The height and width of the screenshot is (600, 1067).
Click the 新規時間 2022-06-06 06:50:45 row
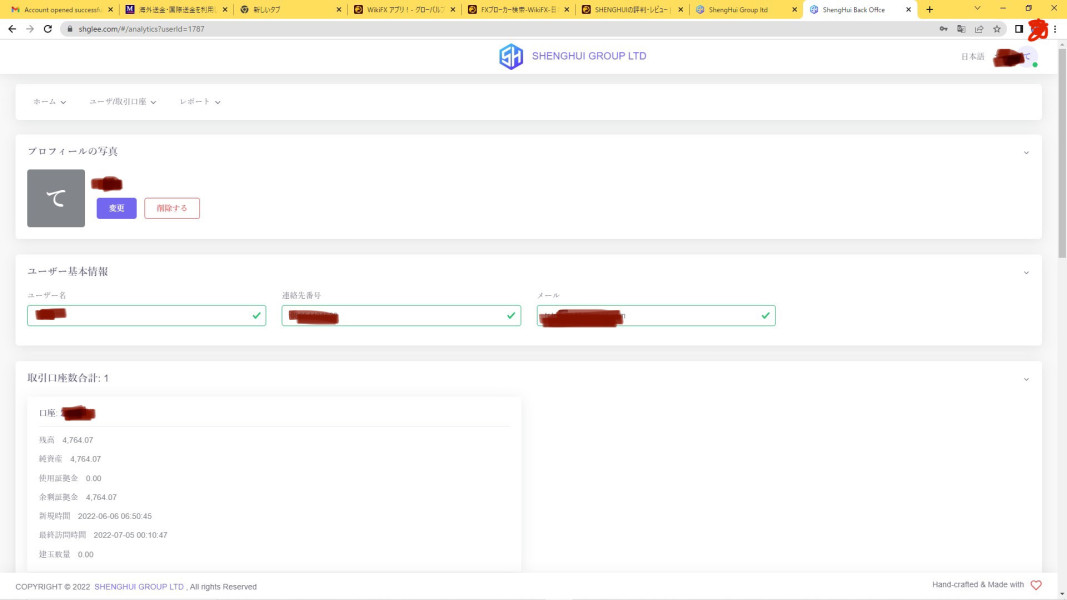pyautogui.click(x=95, y=517)
